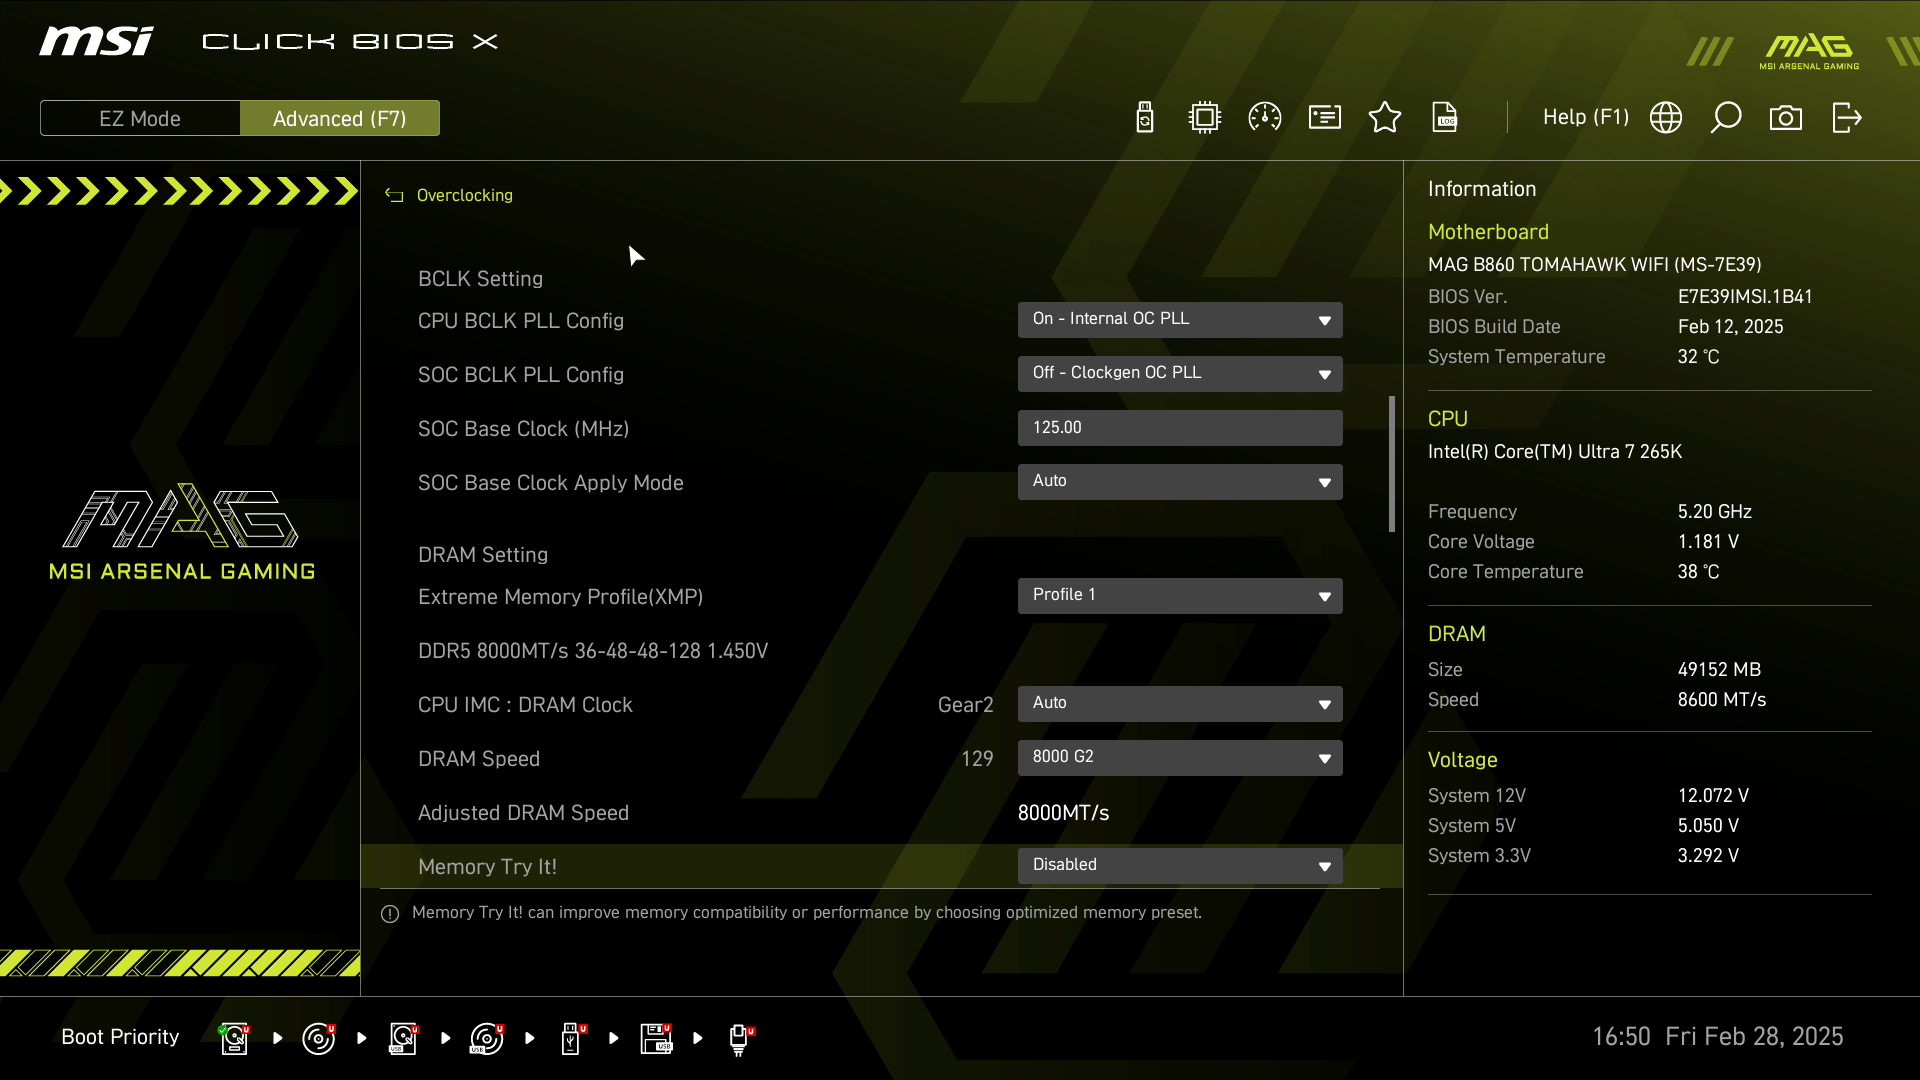Image resolution: width=1920 pixels, height=1080 pixels.
Task: Expand the DRAM Speed 8000 G2 dropdown
Action: pyautogui.click(x=1180, y=758)
